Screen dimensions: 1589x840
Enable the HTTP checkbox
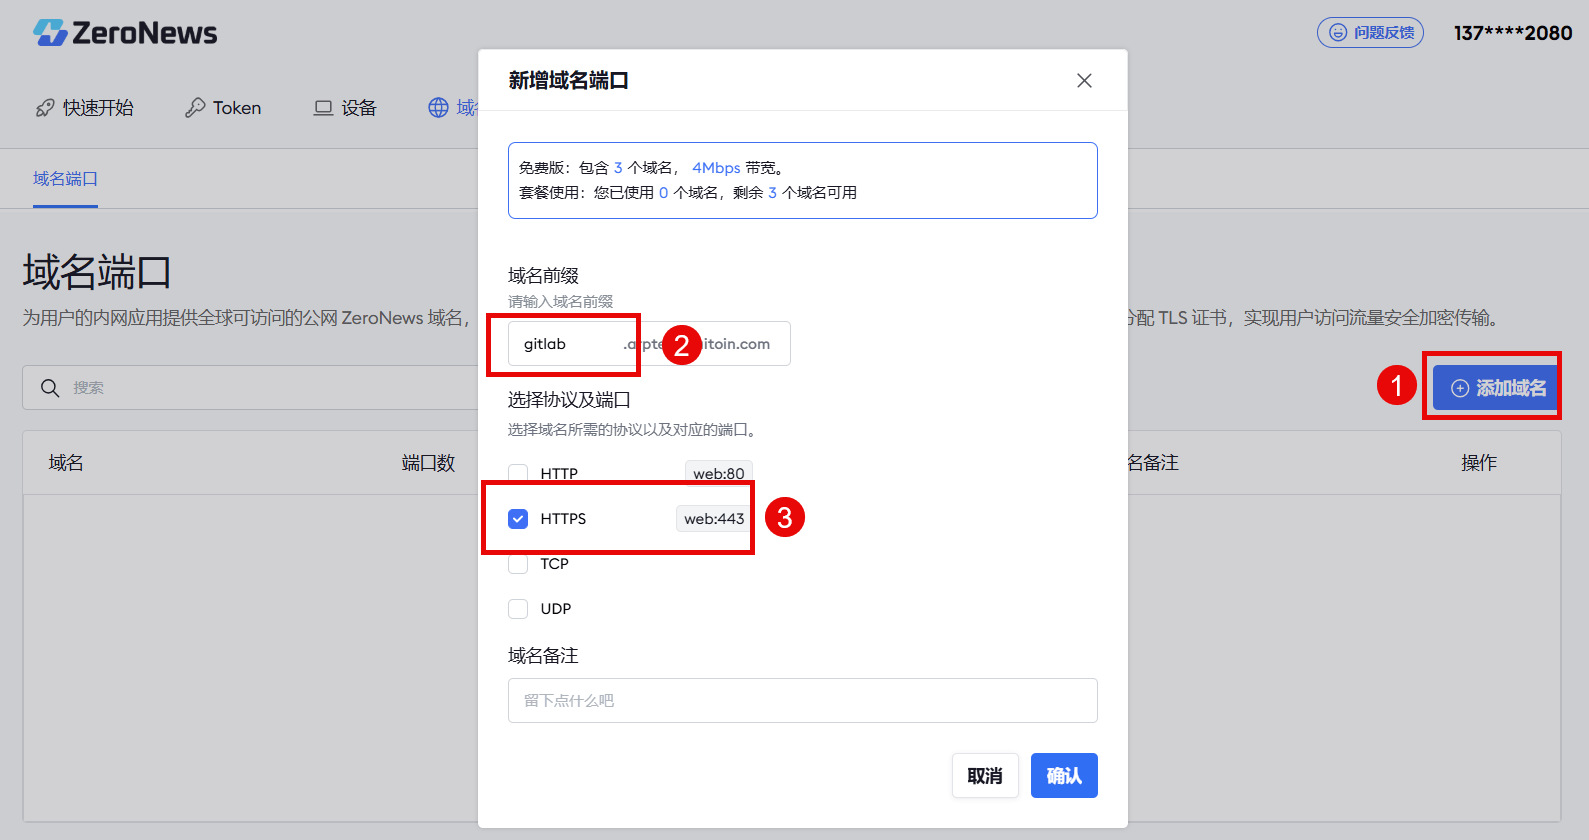[518, 473]
